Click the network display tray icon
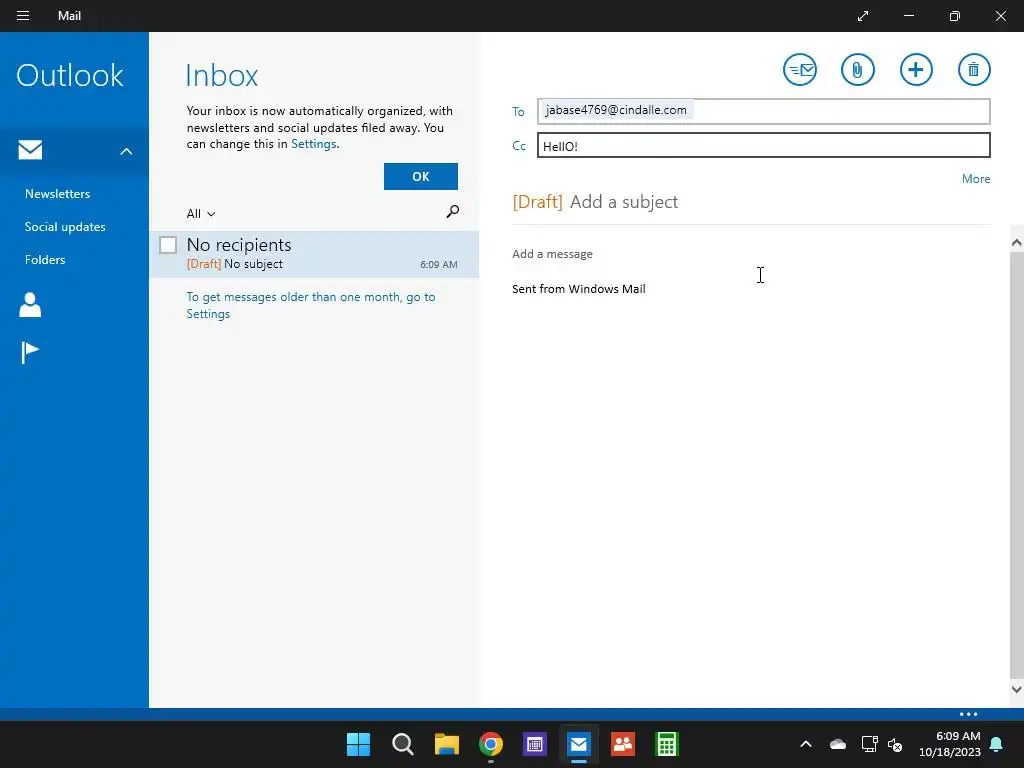The height and width of the screenshot is (768, 1024). [869, 744]
